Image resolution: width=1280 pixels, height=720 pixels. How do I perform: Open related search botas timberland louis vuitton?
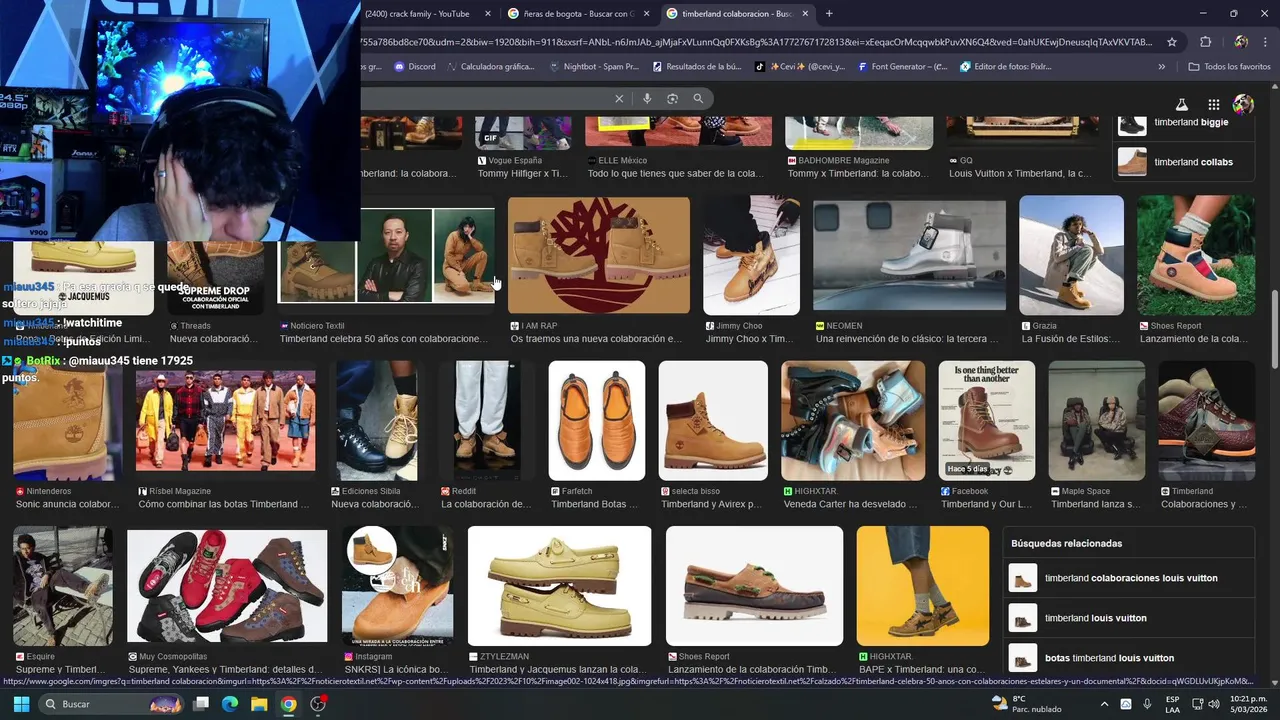click(x=1129, y=658)
